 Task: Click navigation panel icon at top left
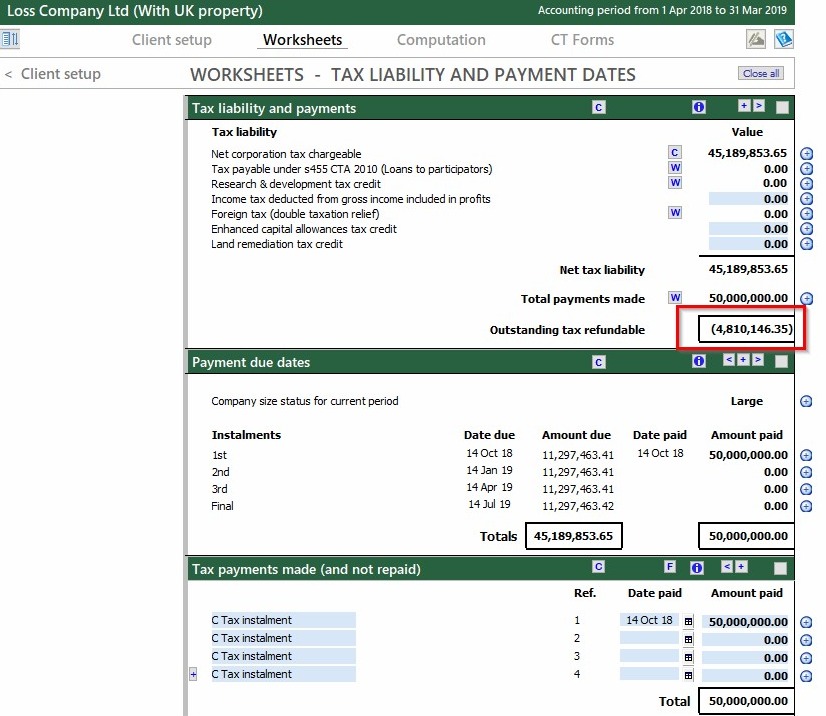(x=10, y=40)
